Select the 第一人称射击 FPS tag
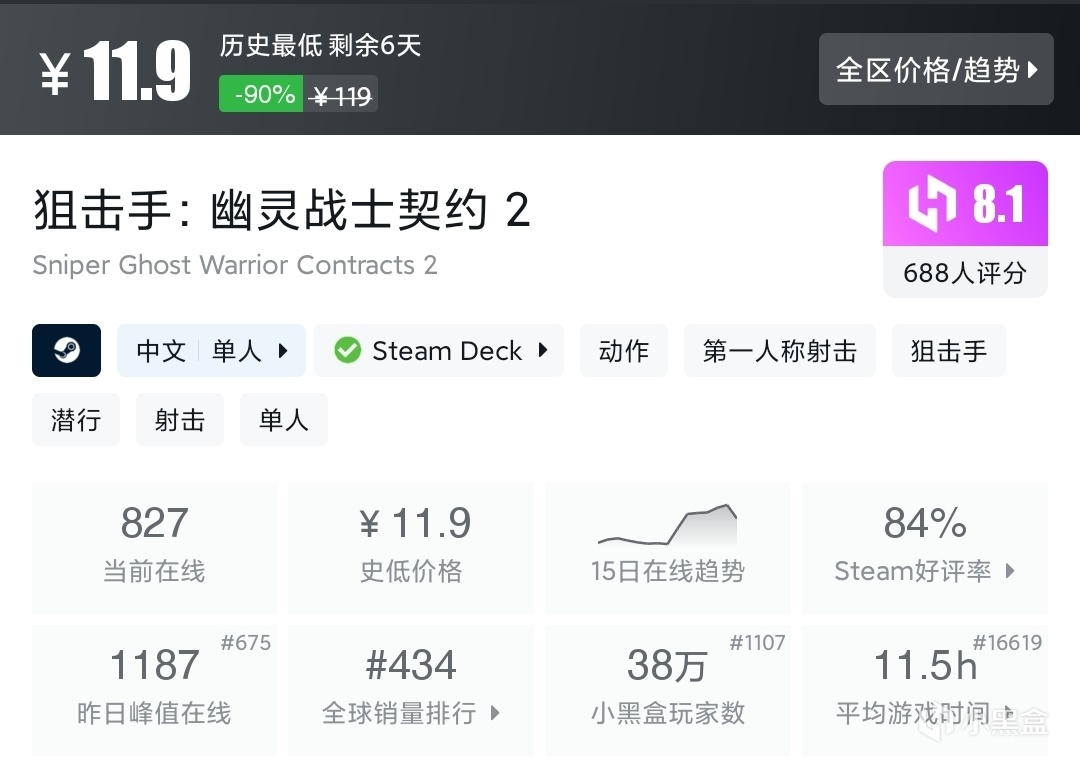Screen dimensions: 1080x761 click(779, 351)
